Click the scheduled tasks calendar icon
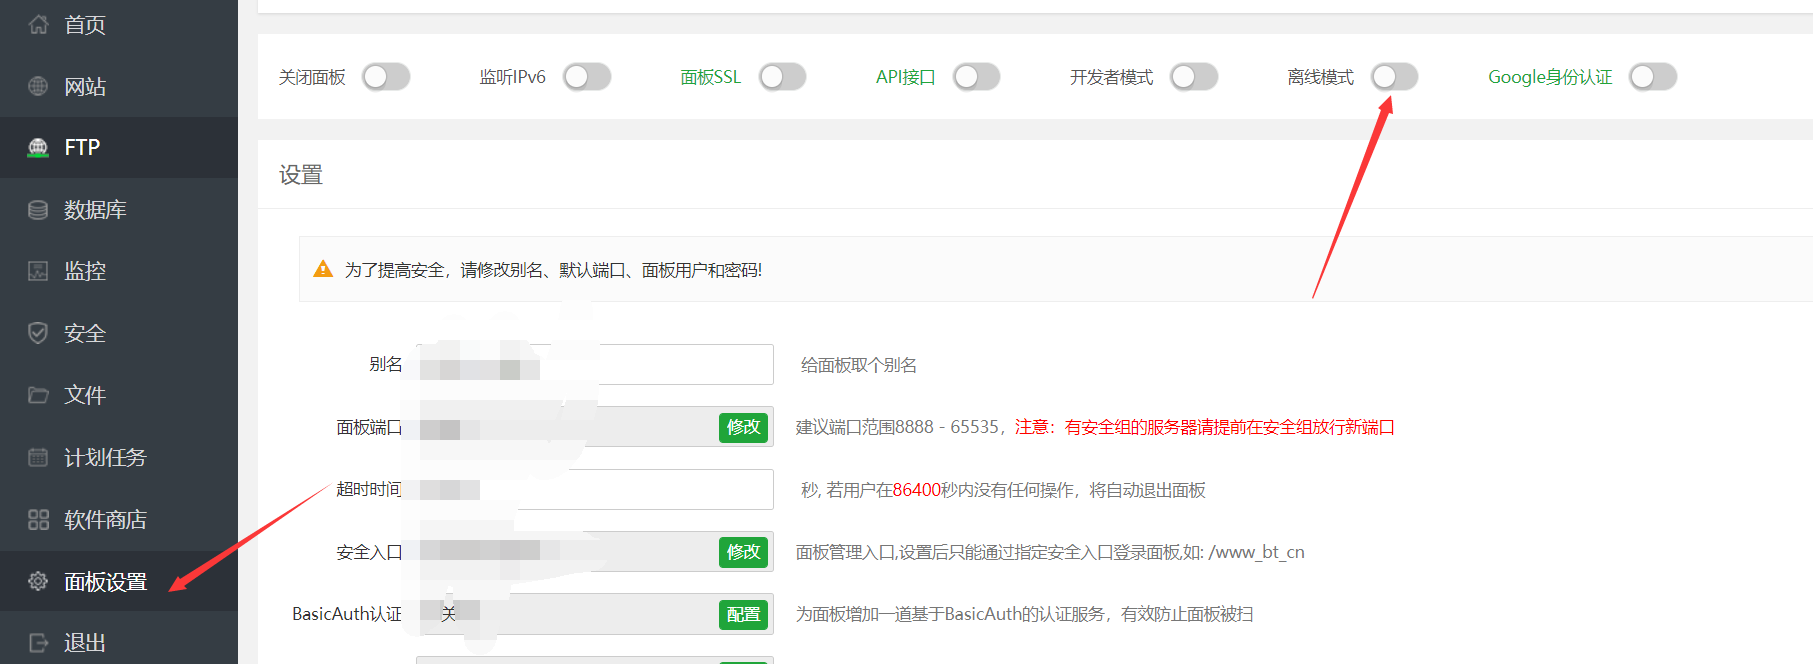Screen dimensions: 1813x664 point(38,458)
